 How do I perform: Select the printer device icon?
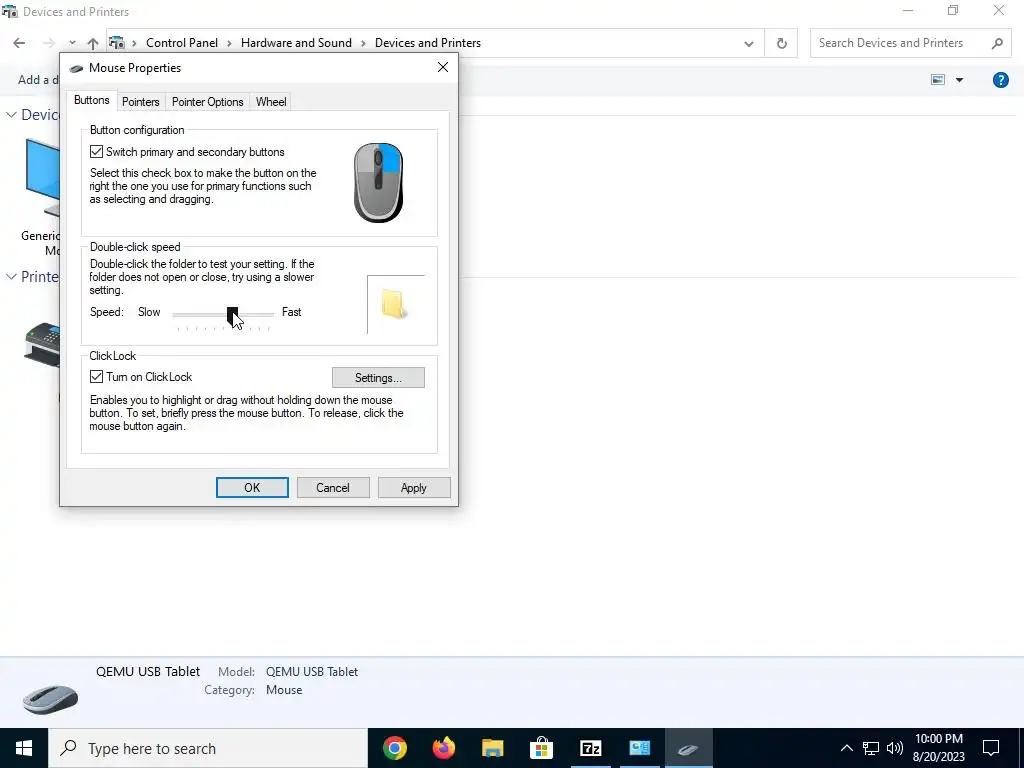(42, 344)
